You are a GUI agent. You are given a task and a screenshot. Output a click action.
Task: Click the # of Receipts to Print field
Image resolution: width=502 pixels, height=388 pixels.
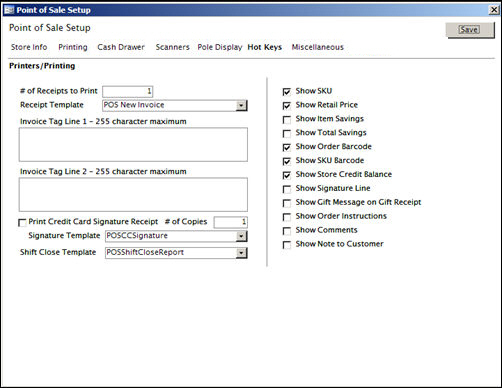tap(128, 91)
